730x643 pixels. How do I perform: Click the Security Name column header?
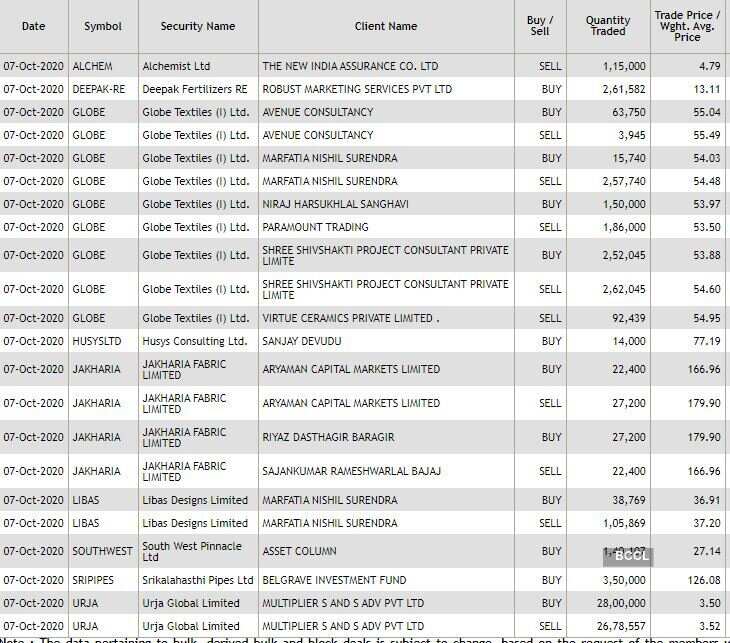coord(198,26)
